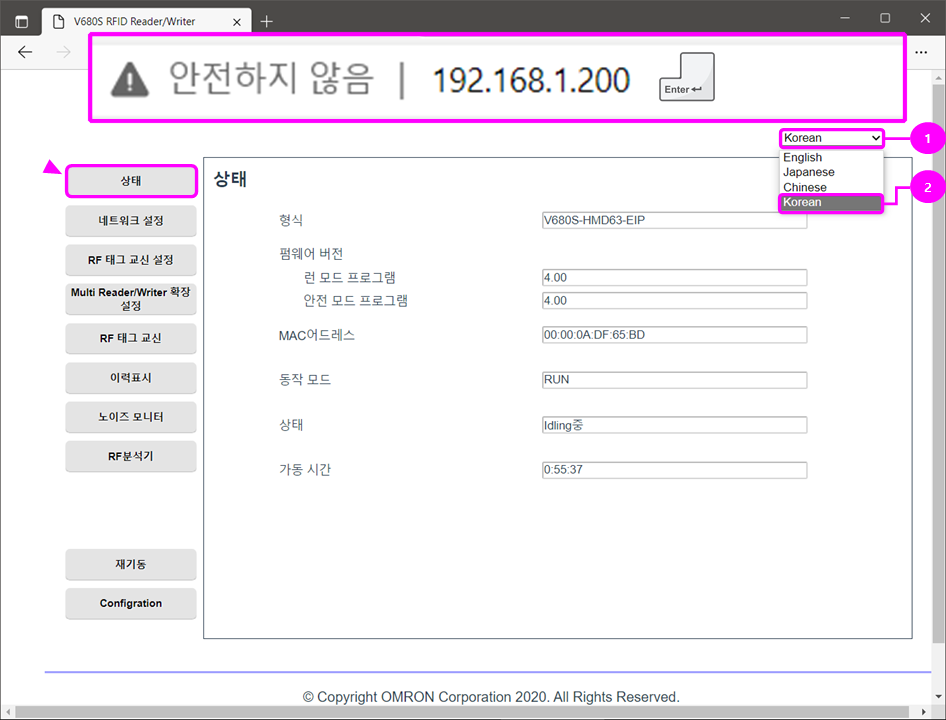Click the horizontal scrollbar right arrow
This screenshot has width=946, height=720.
coord(923,712)
